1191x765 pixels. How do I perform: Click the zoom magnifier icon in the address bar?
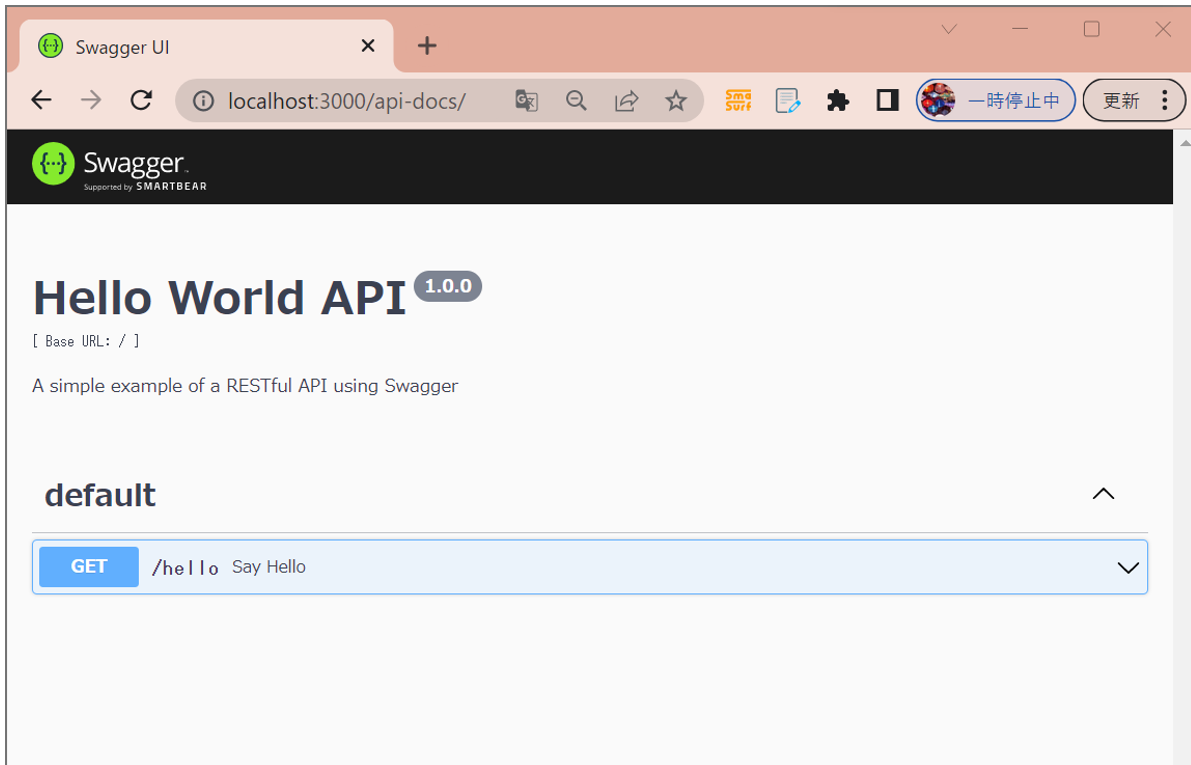tap(576, 100)
